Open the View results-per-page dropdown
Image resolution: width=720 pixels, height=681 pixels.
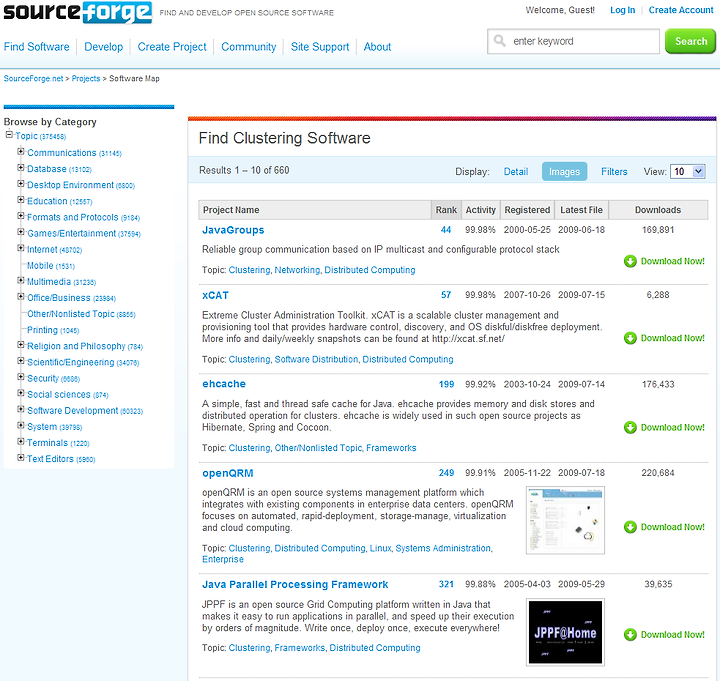[x=687, y=172]
